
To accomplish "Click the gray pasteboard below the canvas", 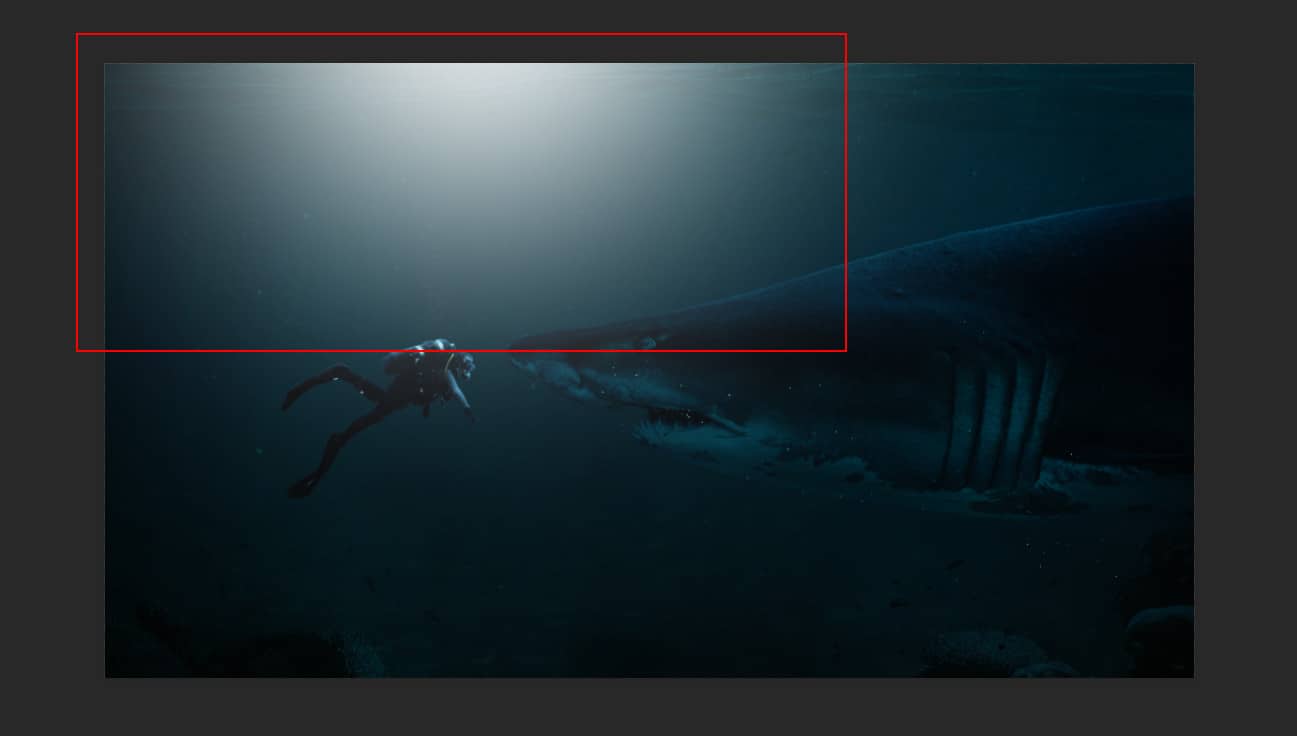I will pos(648,708).
